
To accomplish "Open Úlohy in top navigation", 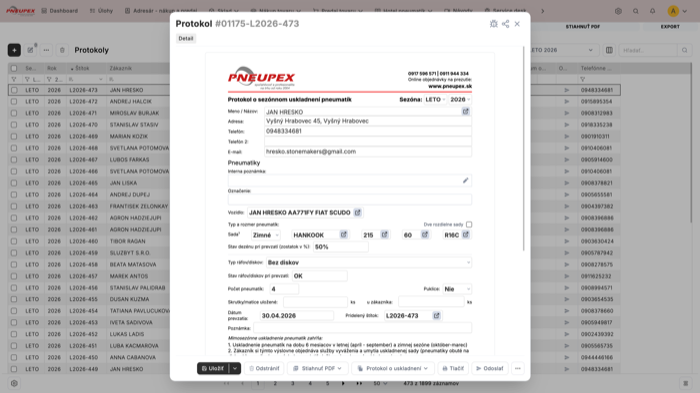I will click(101, 11).
